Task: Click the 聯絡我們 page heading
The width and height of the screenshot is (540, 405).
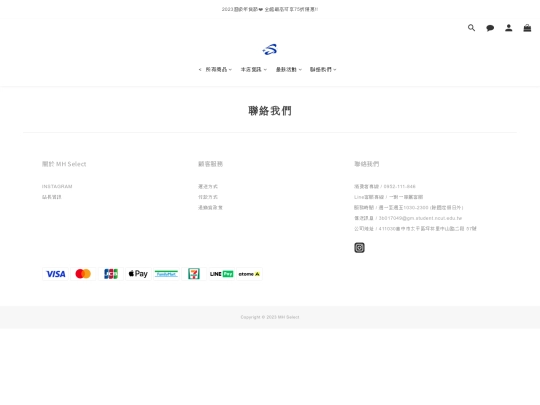Action: [x=270, y=111]
